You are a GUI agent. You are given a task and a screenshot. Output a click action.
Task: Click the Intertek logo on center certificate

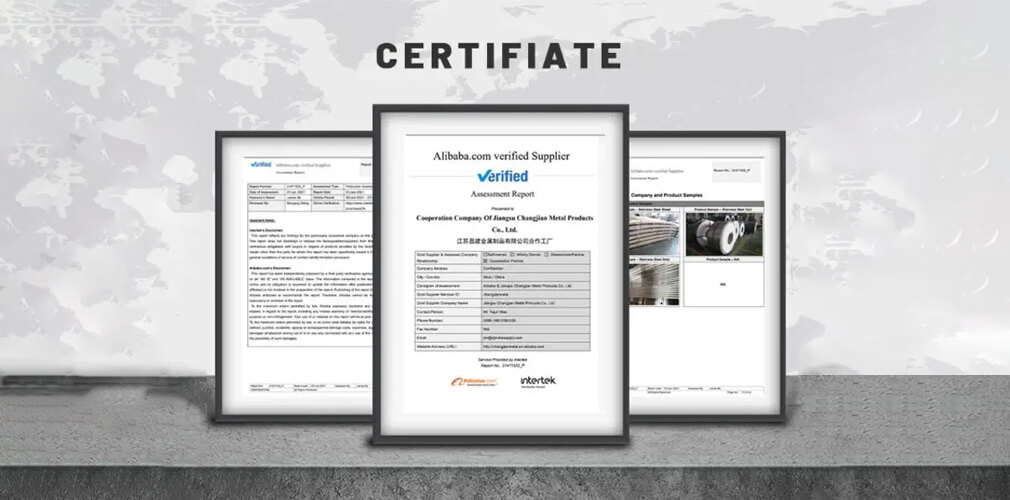(540, 381)
